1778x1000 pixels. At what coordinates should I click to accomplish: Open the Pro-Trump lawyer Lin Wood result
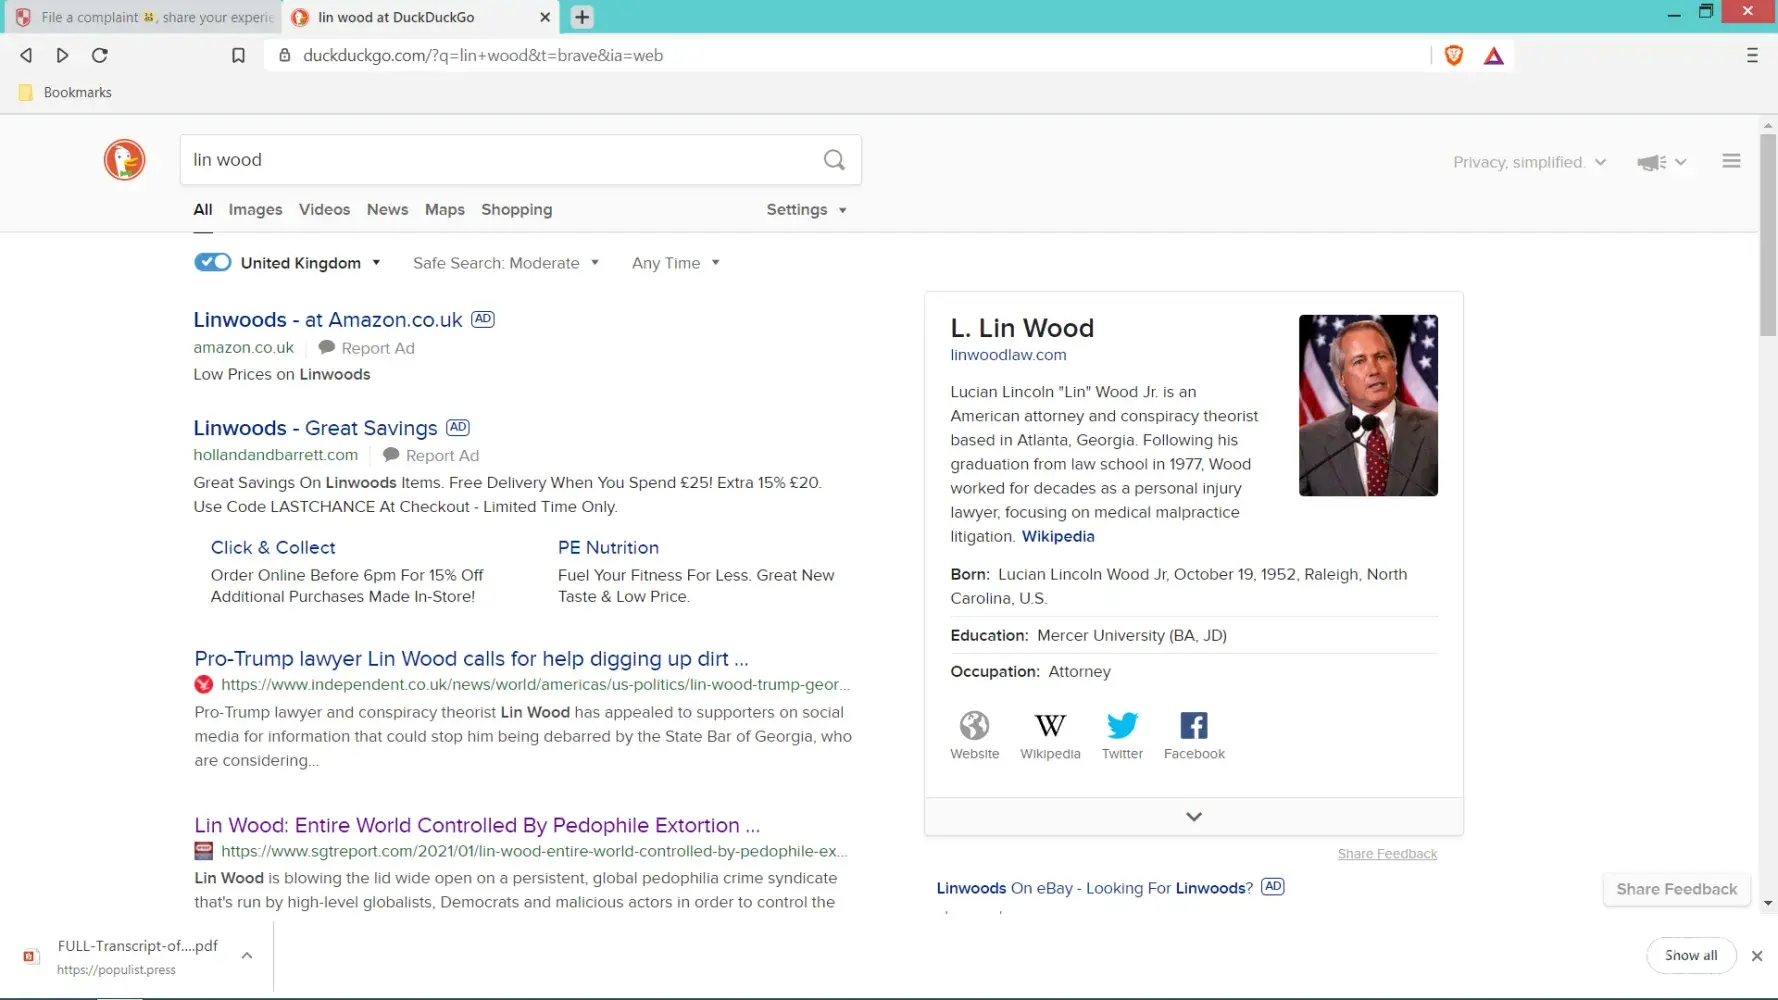tap(470, 659)
